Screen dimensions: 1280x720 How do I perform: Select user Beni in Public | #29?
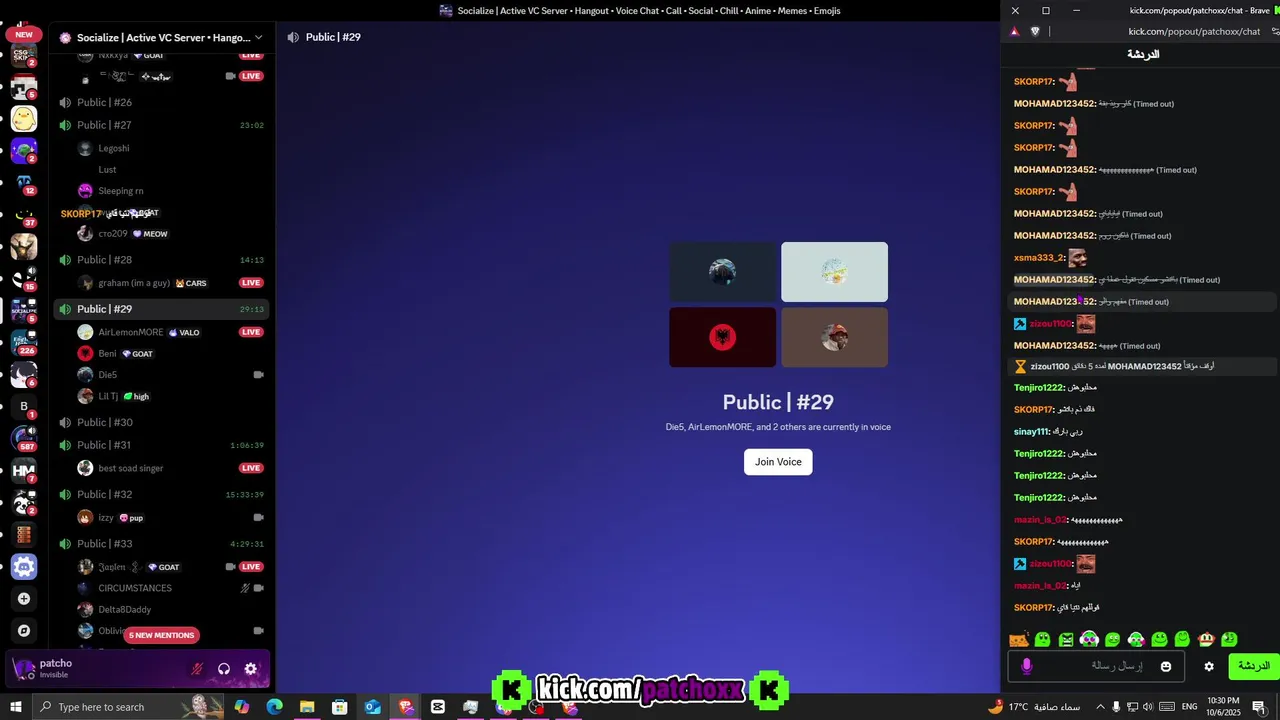tap(108, 354)
